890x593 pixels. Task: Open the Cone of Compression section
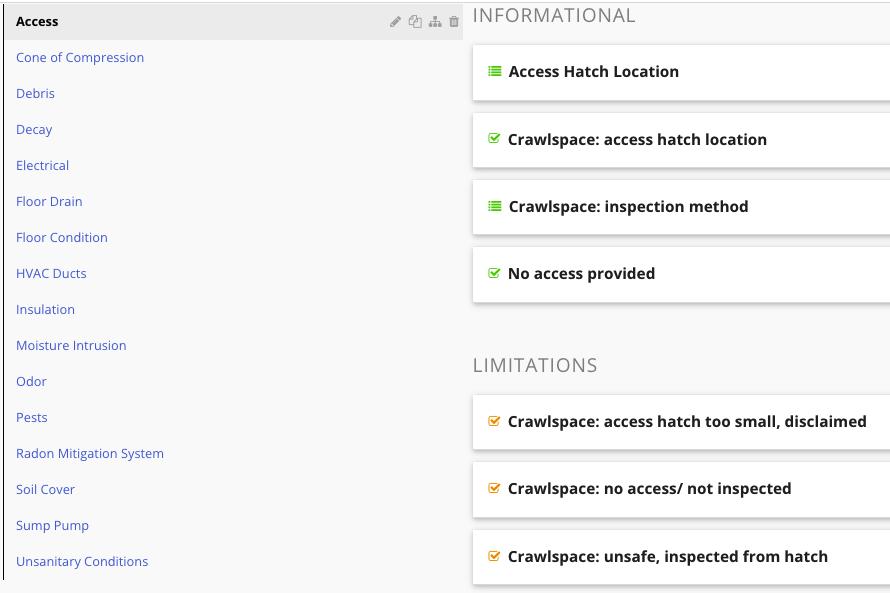(80, 57)
